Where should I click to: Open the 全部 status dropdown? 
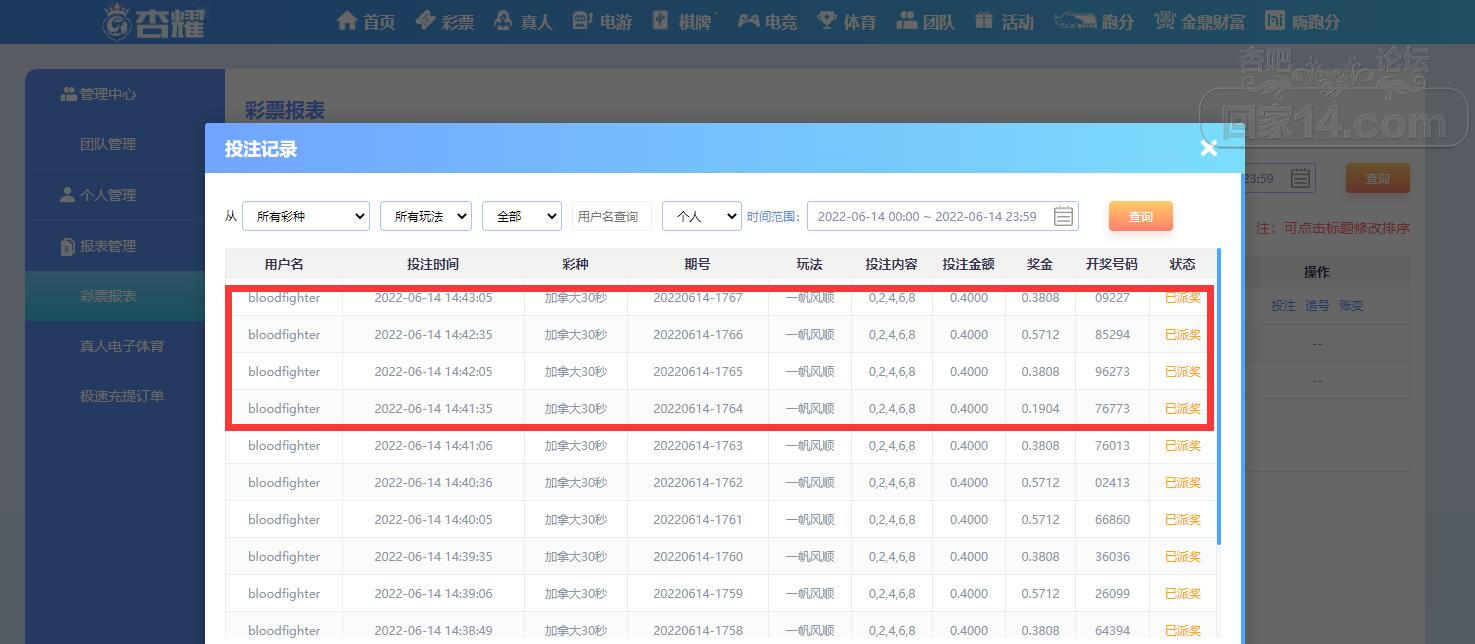coord(522,216)
